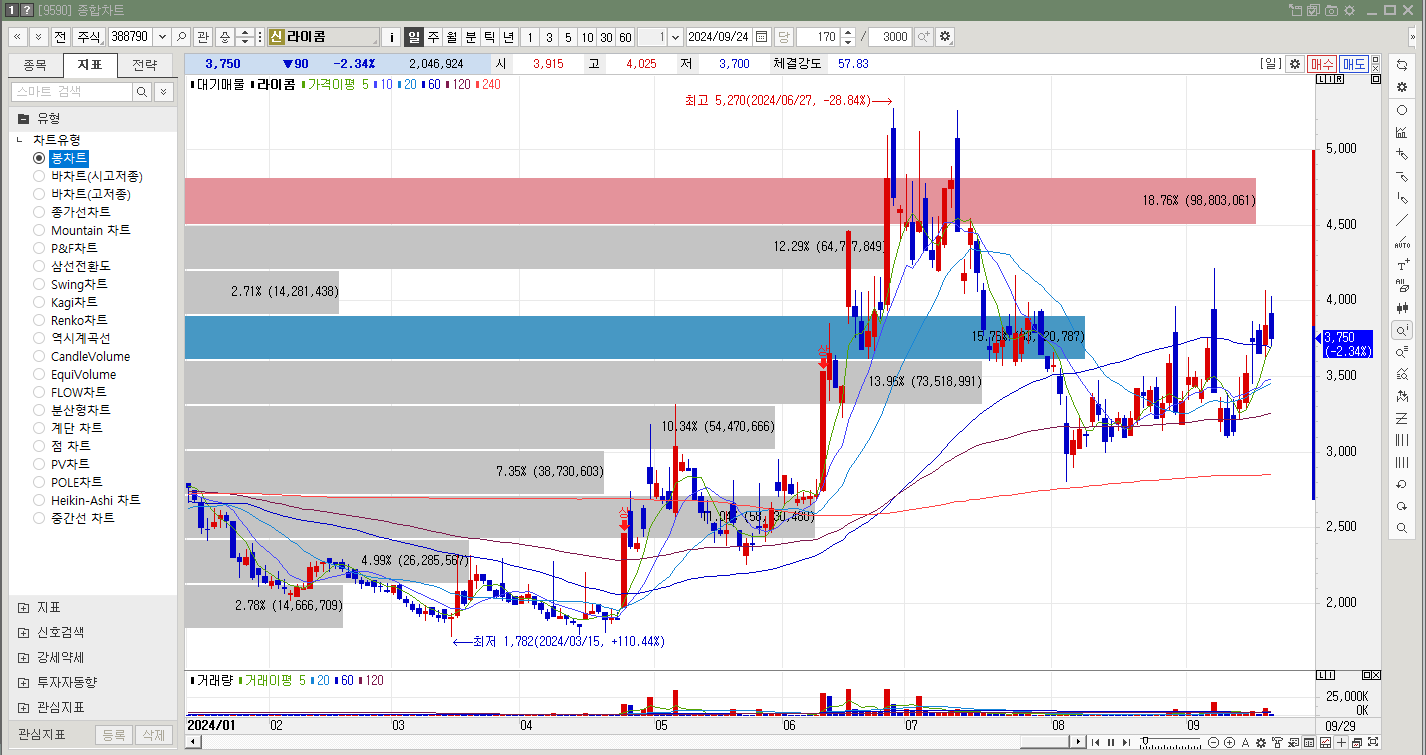Click the bottom toolbar gear settings icon
The height and width of the screenshot is (755, 1426).
coord(1262,742)
